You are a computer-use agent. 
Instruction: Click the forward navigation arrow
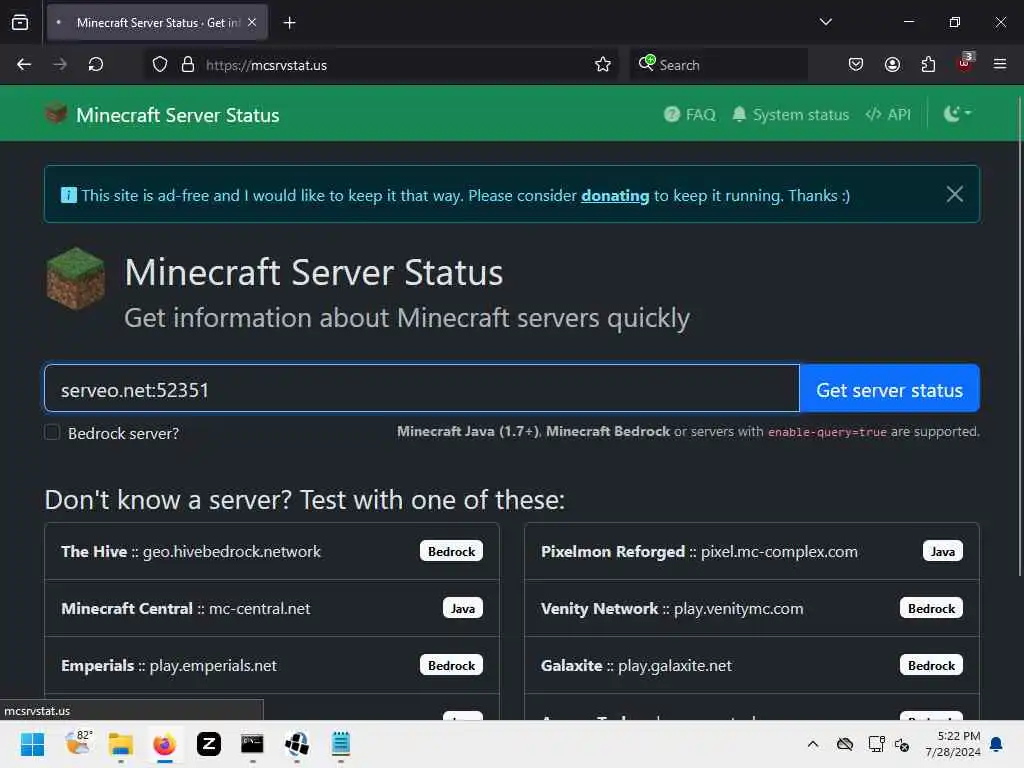tap(60, 65)
